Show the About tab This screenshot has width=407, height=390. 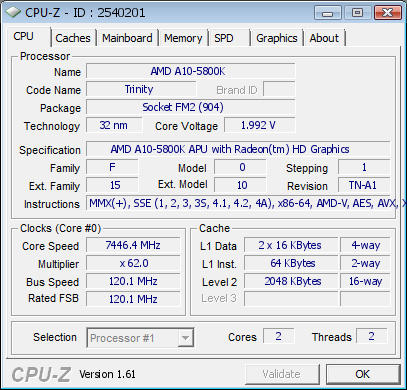pyautogui.click(x=324, y=38)
